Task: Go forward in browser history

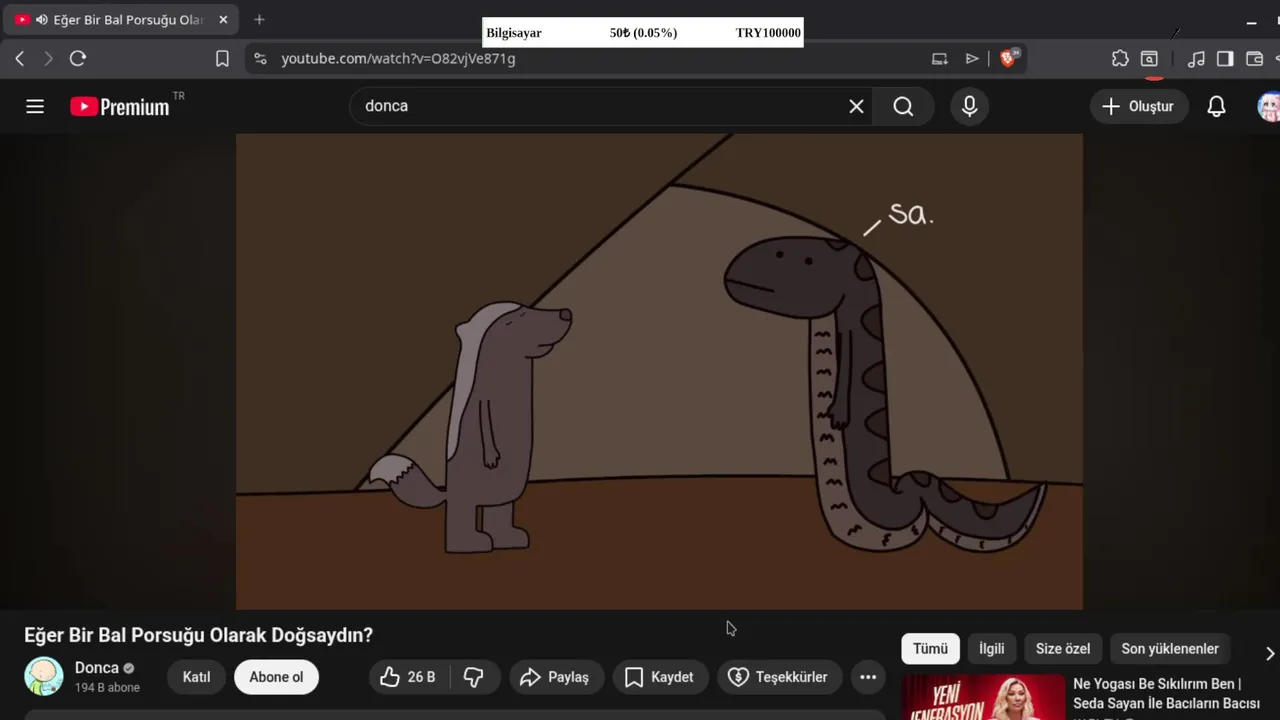Action: tap(48, 59)
